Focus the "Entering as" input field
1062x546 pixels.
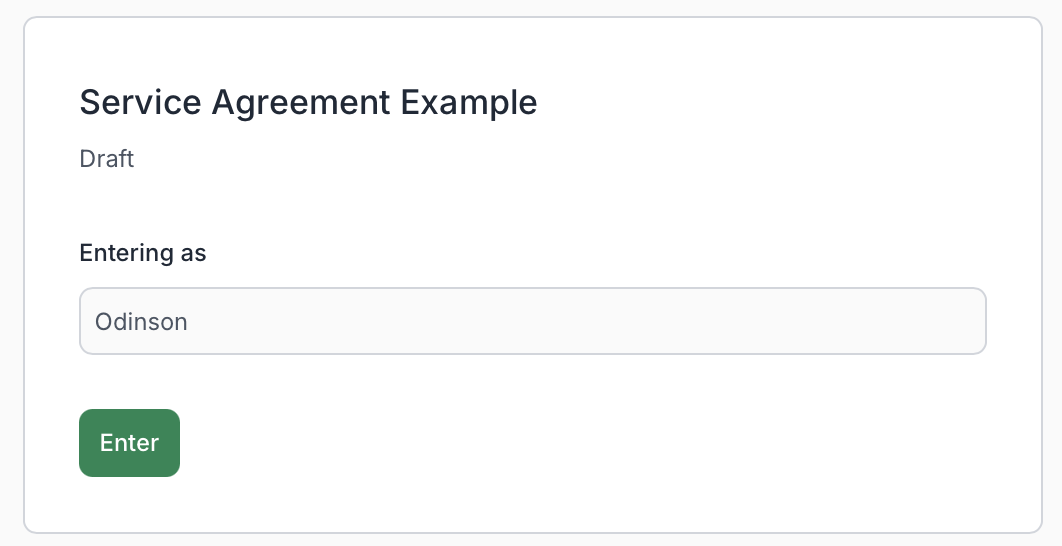point(532,321)
